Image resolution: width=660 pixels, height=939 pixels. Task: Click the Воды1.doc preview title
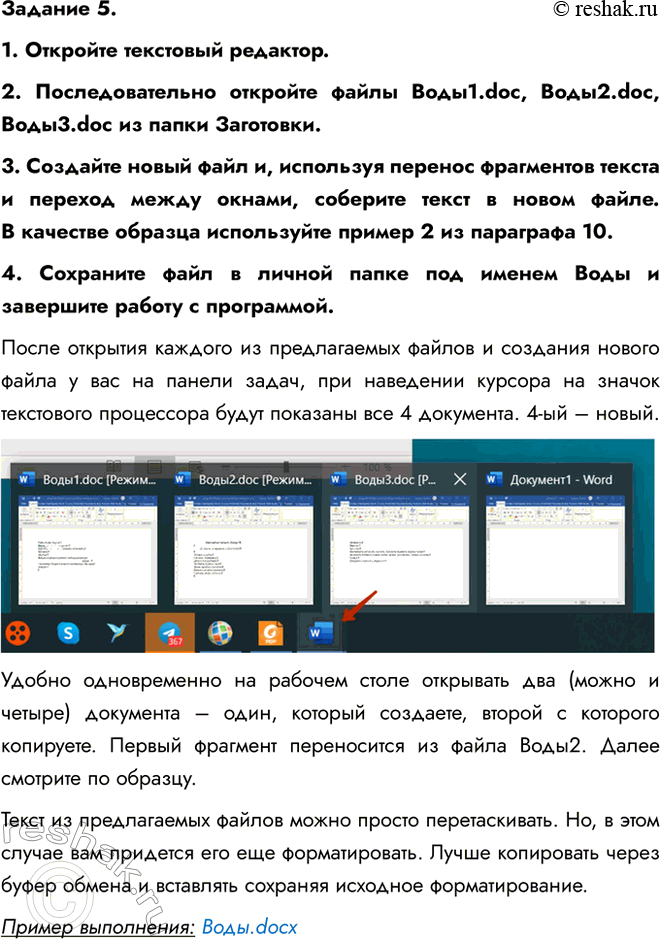[x=96, y=480]
